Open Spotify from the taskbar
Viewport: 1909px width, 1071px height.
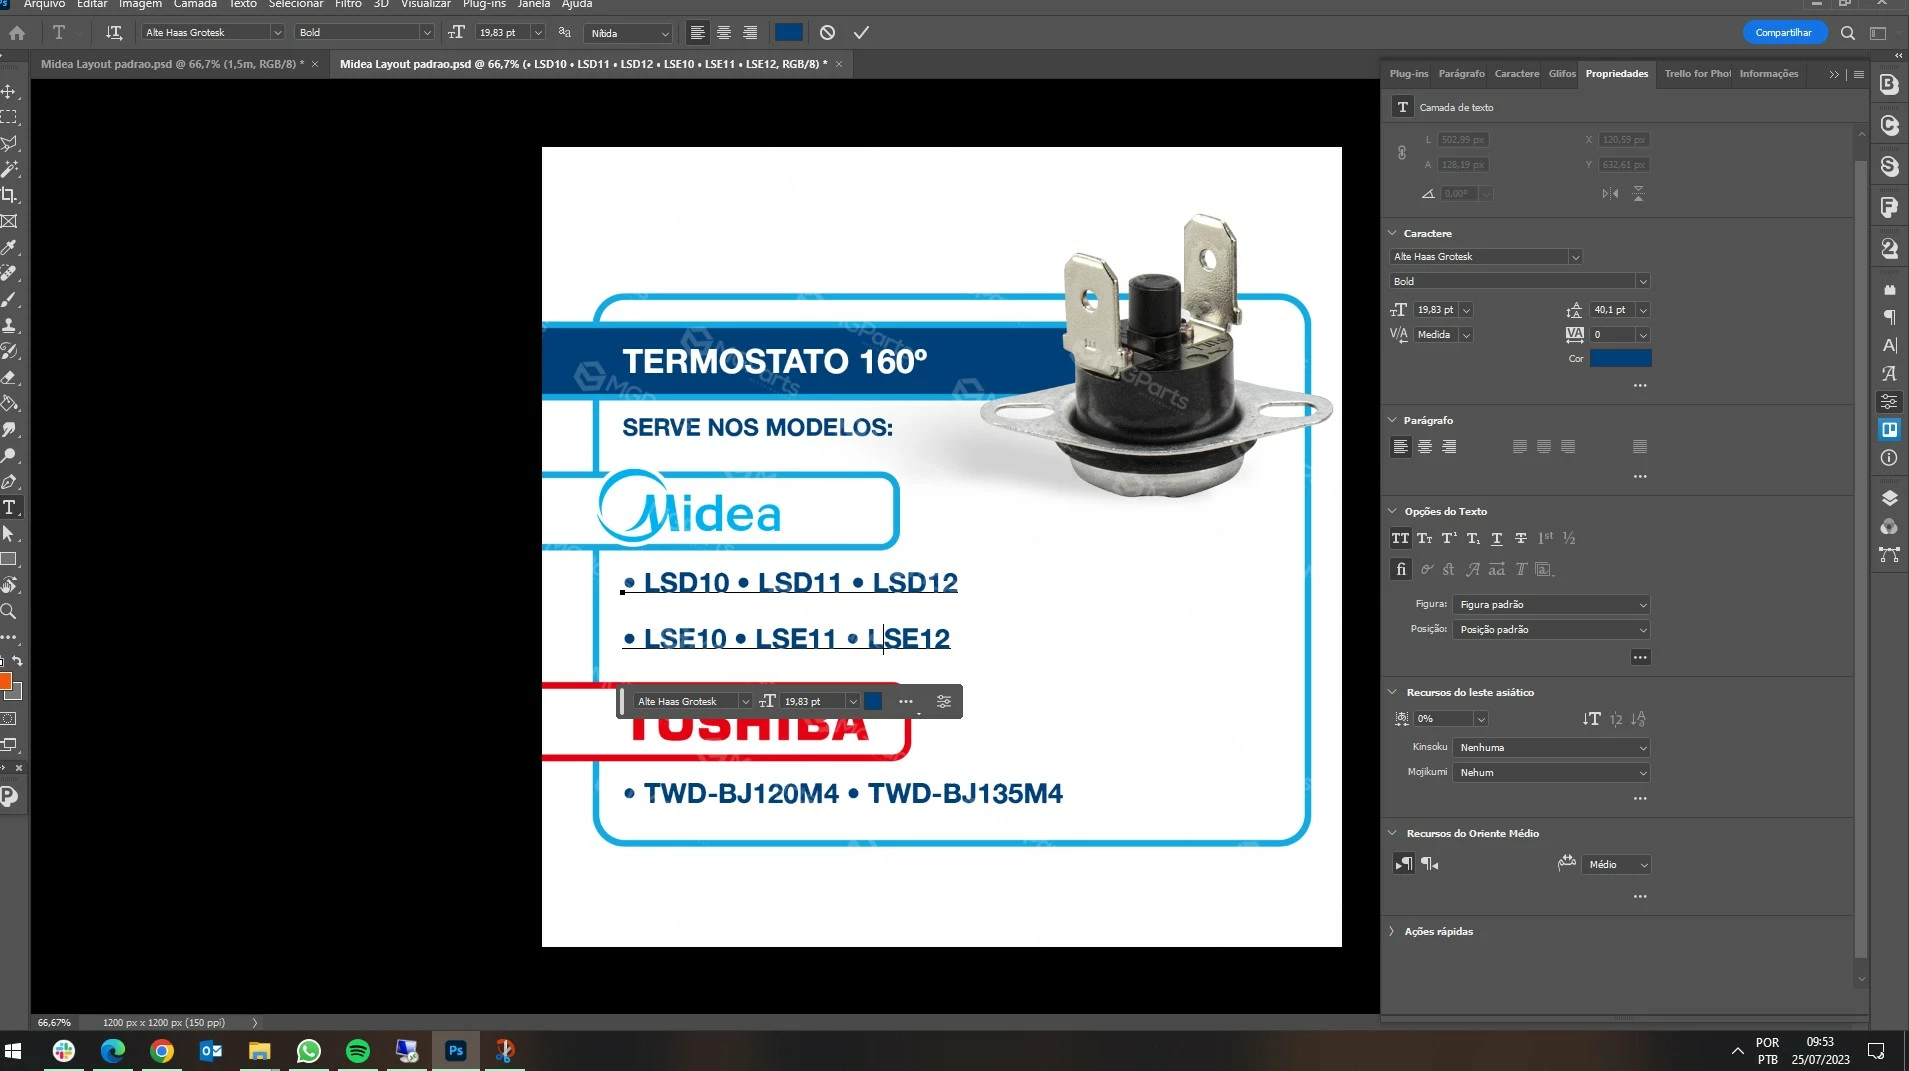tap(357, 1051)
